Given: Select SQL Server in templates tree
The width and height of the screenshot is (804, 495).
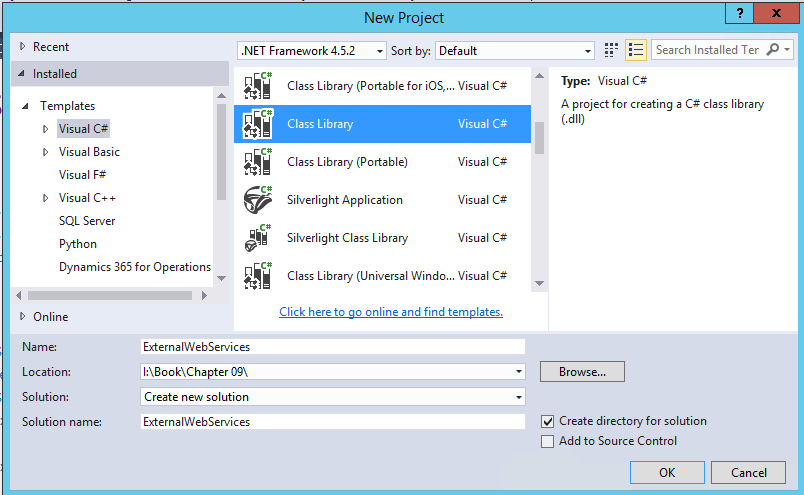Looking at the screenshot, I should [87, 221].
